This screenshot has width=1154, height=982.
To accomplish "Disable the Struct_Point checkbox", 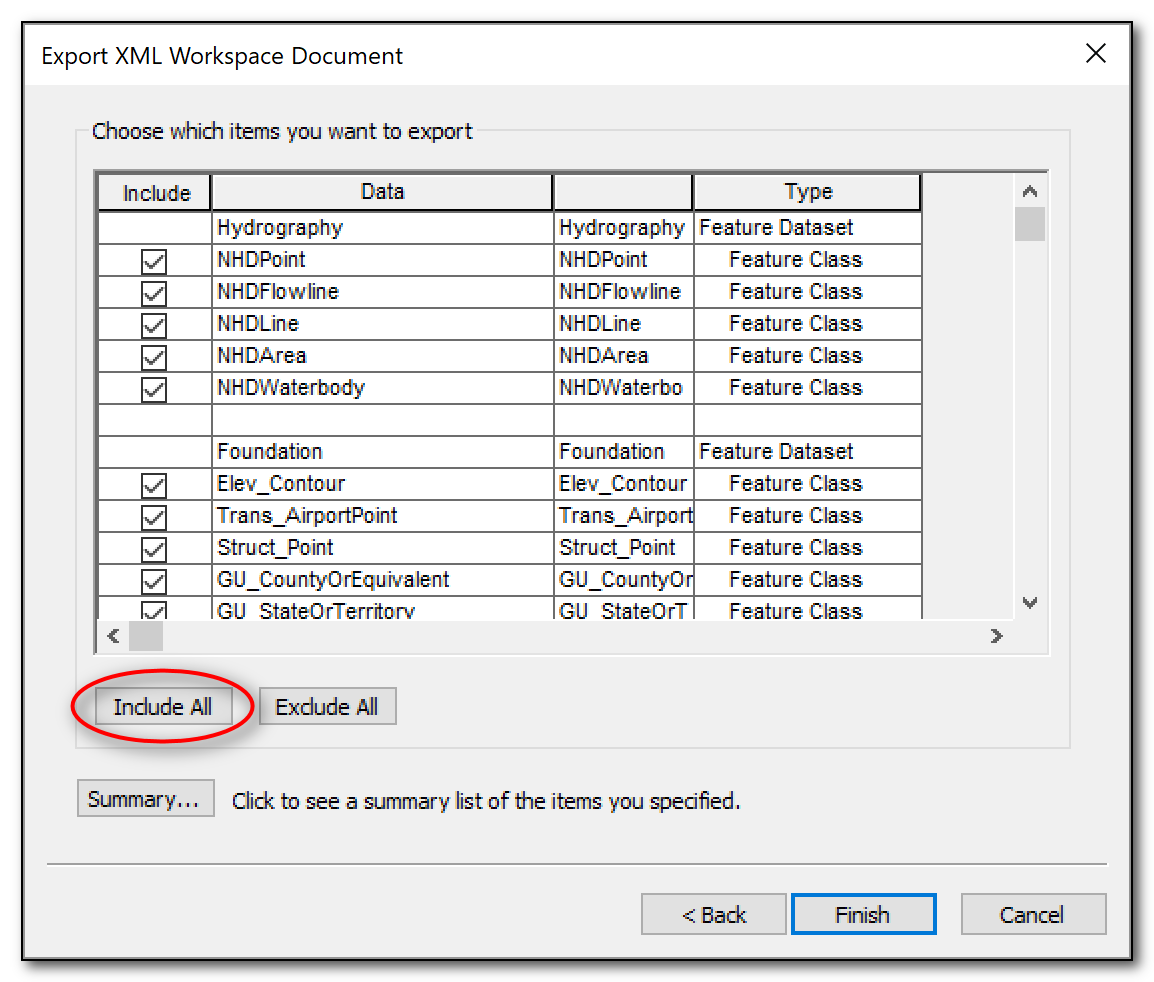I will 153,547.
